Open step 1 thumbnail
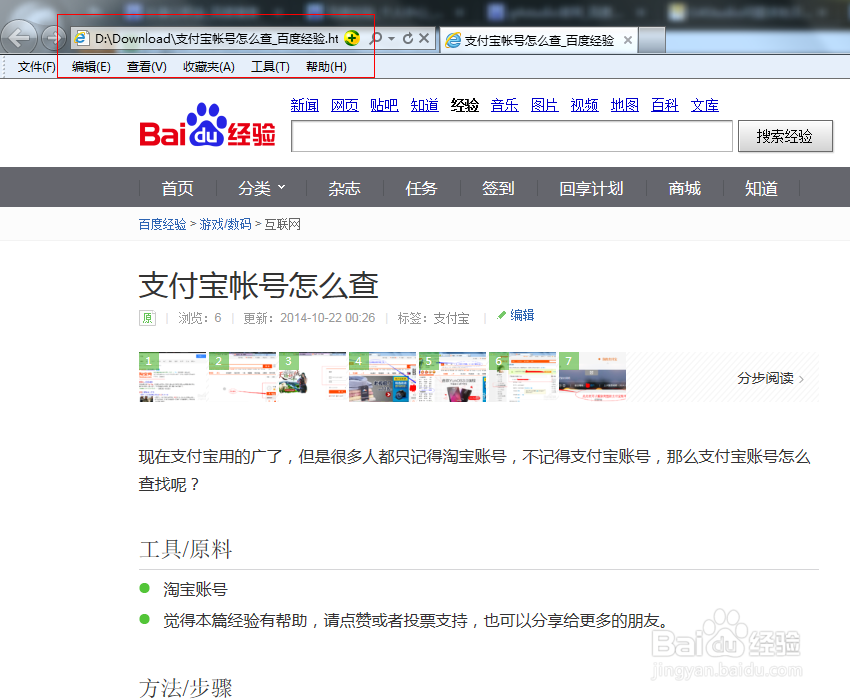The height and width of the screenshot is (700, 850). coord(172,377)
